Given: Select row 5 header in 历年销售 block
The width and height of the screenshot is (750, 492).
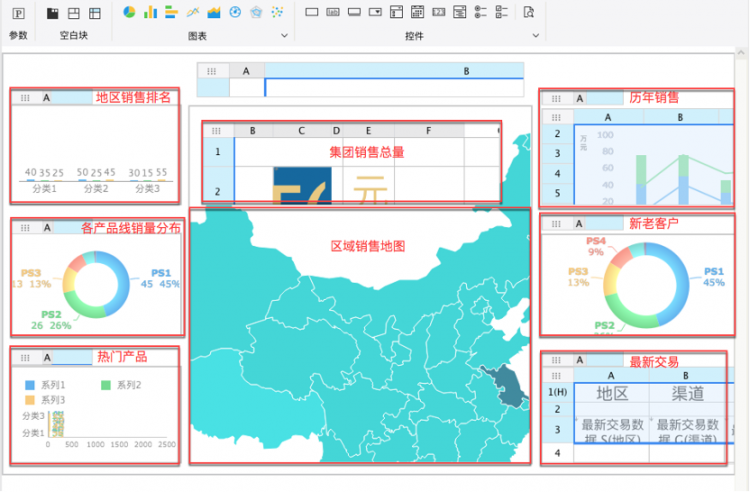Looking at the screenshot, I should pos(557,193).
